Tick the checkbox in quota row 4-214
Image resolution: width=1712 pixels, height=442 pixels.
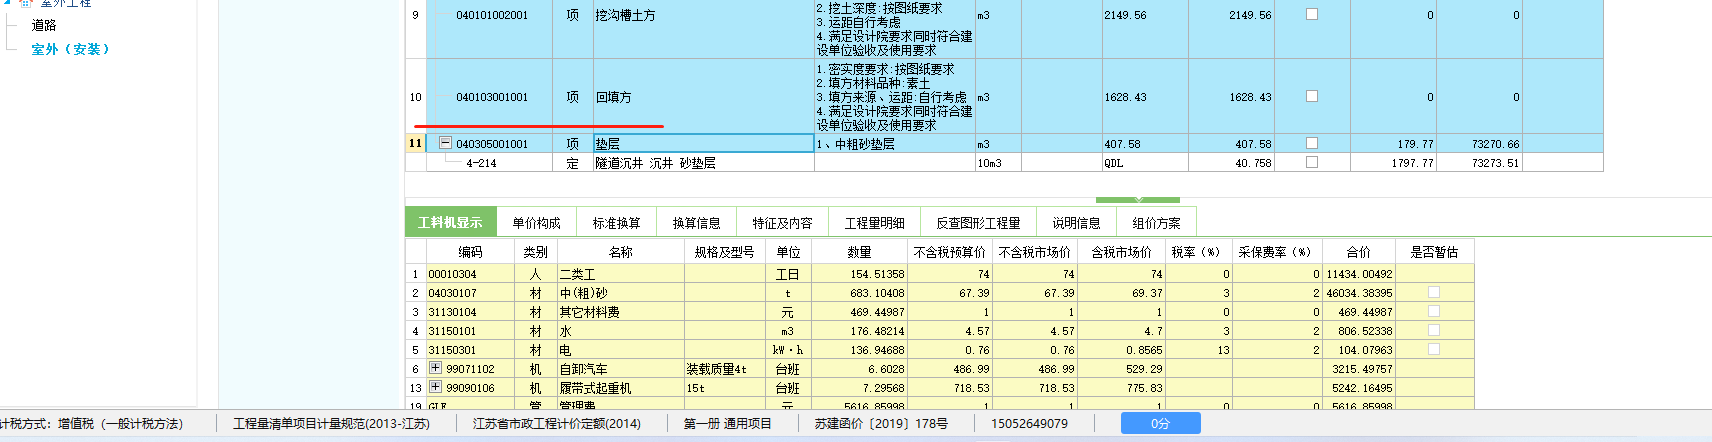coord(1312,162)
